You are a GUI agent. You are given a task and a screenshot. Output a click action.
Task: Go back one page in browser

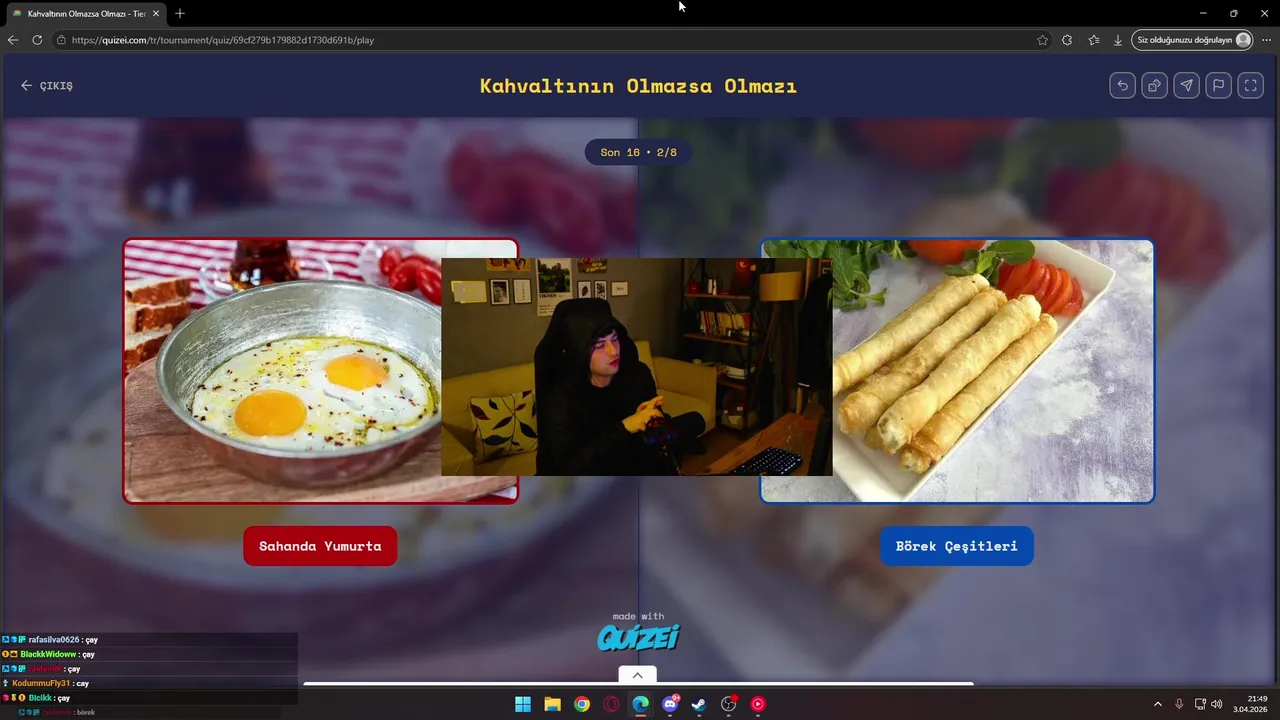tap(13, 40)
